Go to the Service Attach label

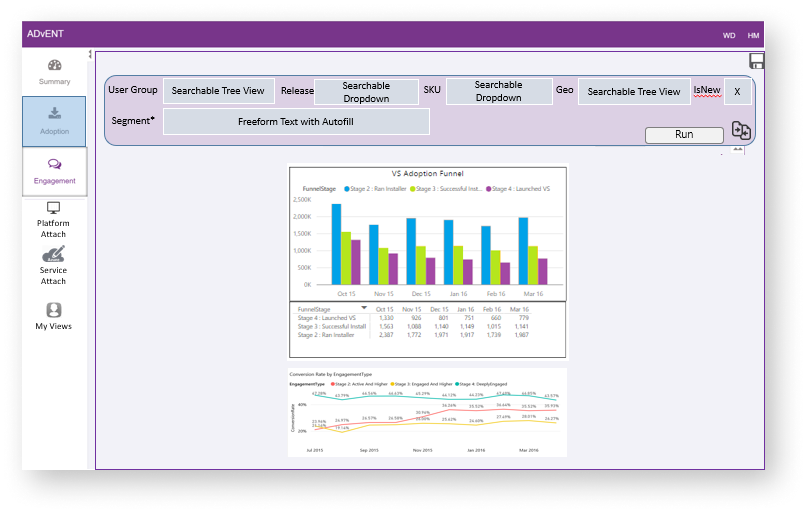[53, 275]
